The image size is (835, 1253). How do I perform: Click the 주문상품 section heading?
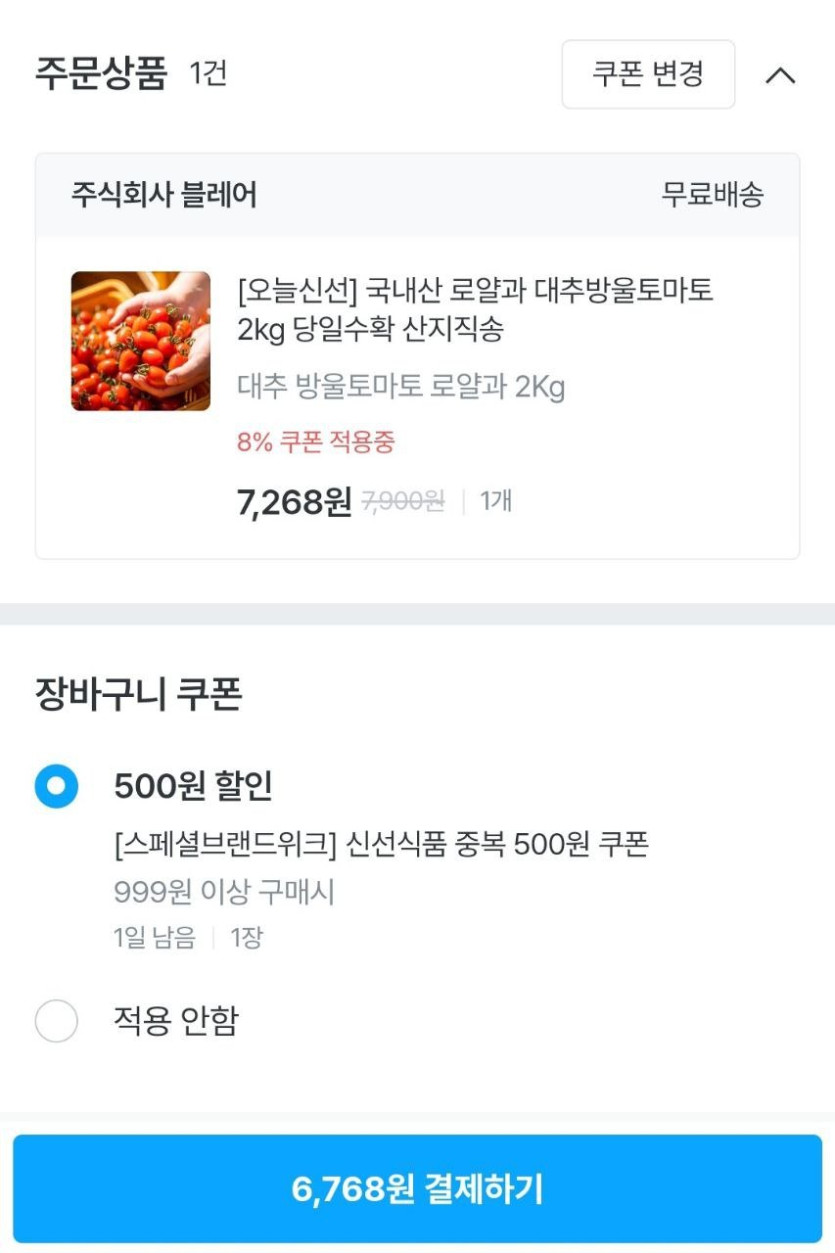click(101, 75)
